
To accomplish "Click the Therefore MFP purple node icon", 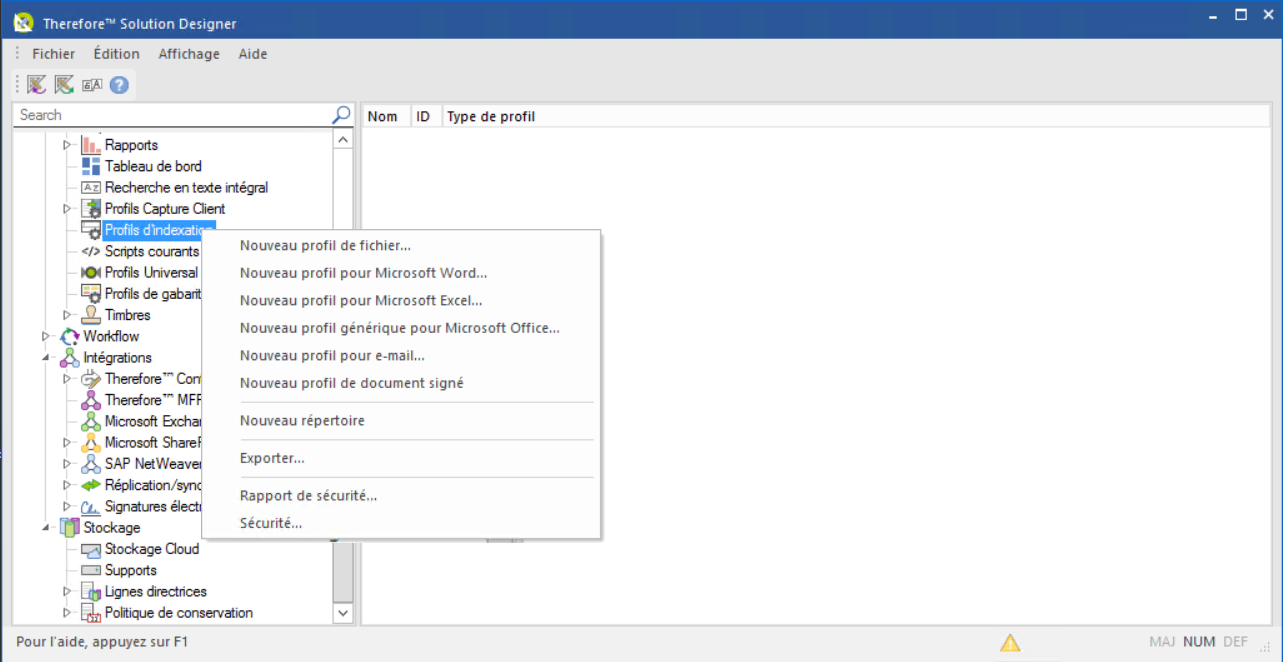I will (x=91, y=400).
